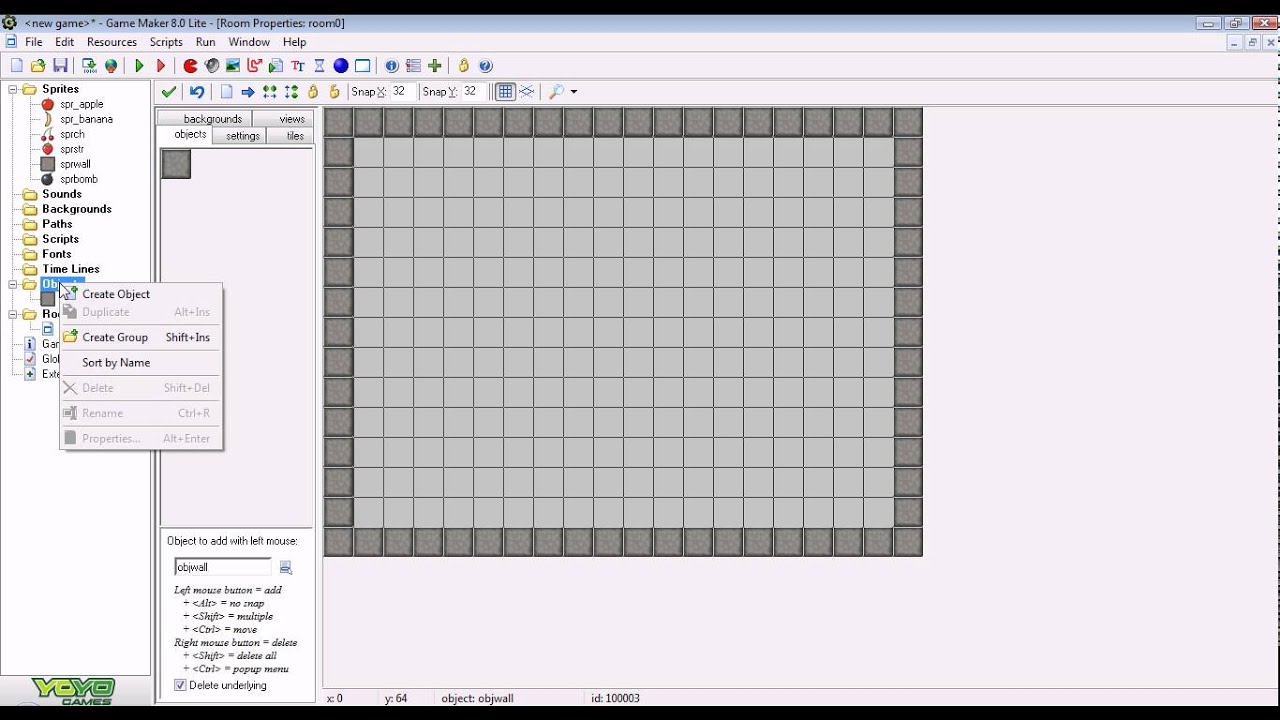Open the Resources menu
Image resolution: width=1280 pixels, height=720 pixels.
pyautogui.click(x=112, y=42)
